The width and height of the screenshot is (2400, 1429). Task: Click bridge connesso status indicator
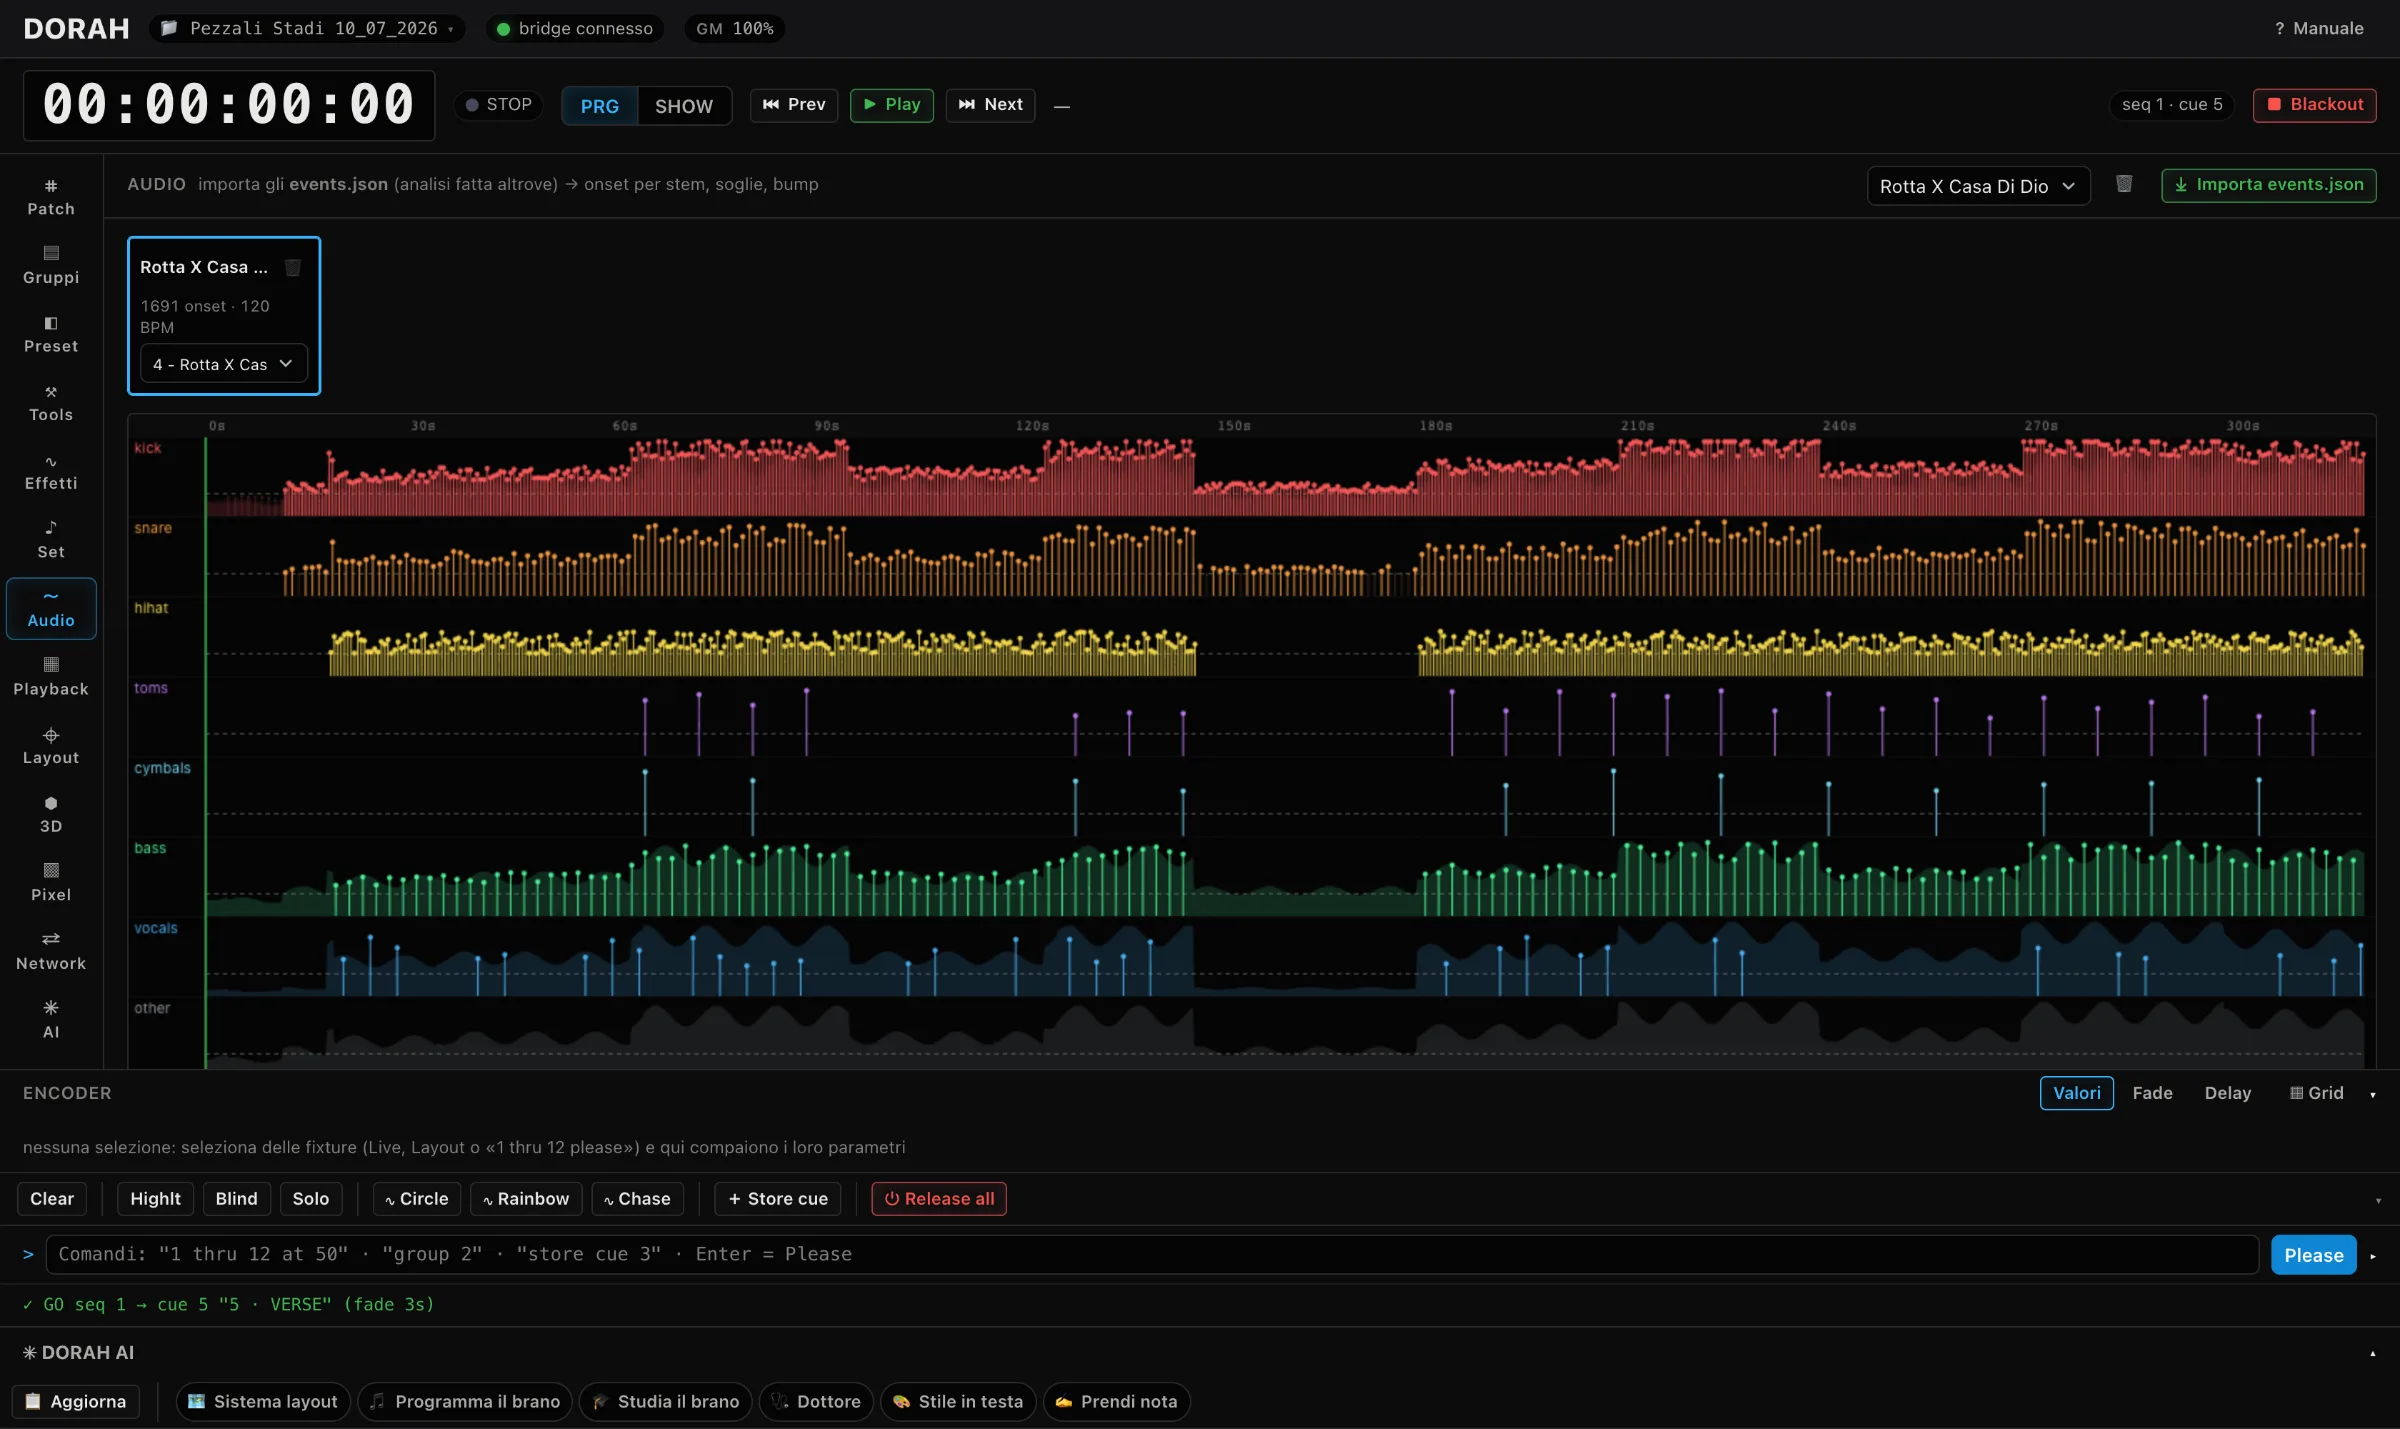(x=575, y=28)
